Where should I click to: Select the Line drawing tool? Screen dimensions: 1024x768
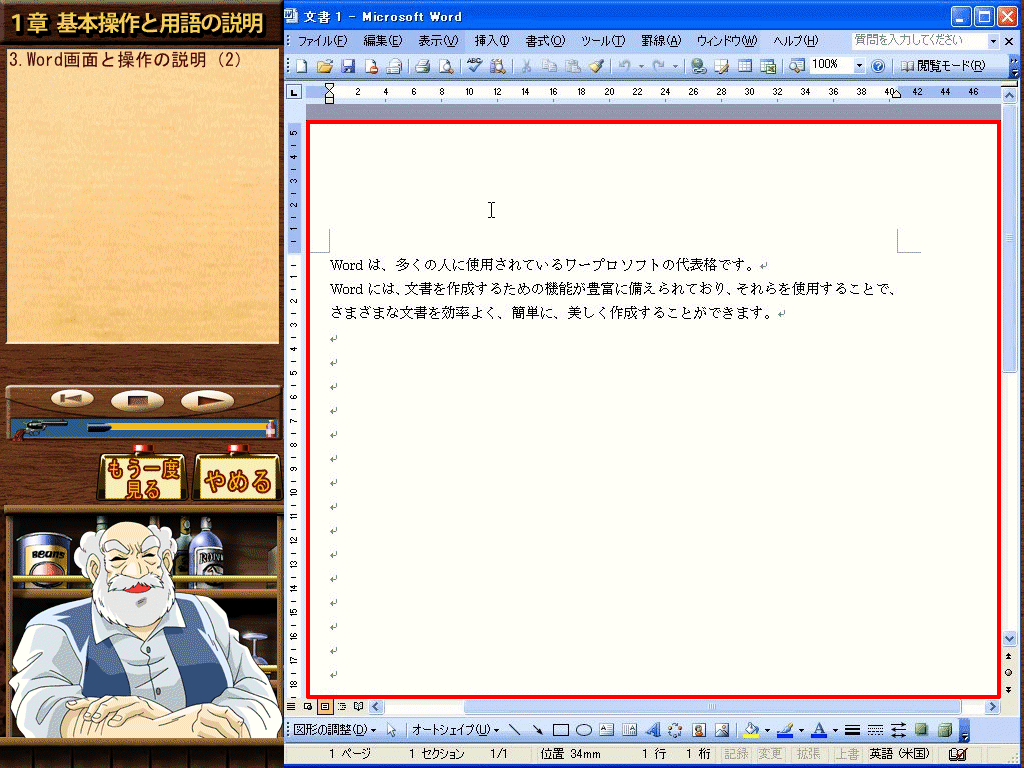point(515,729)
